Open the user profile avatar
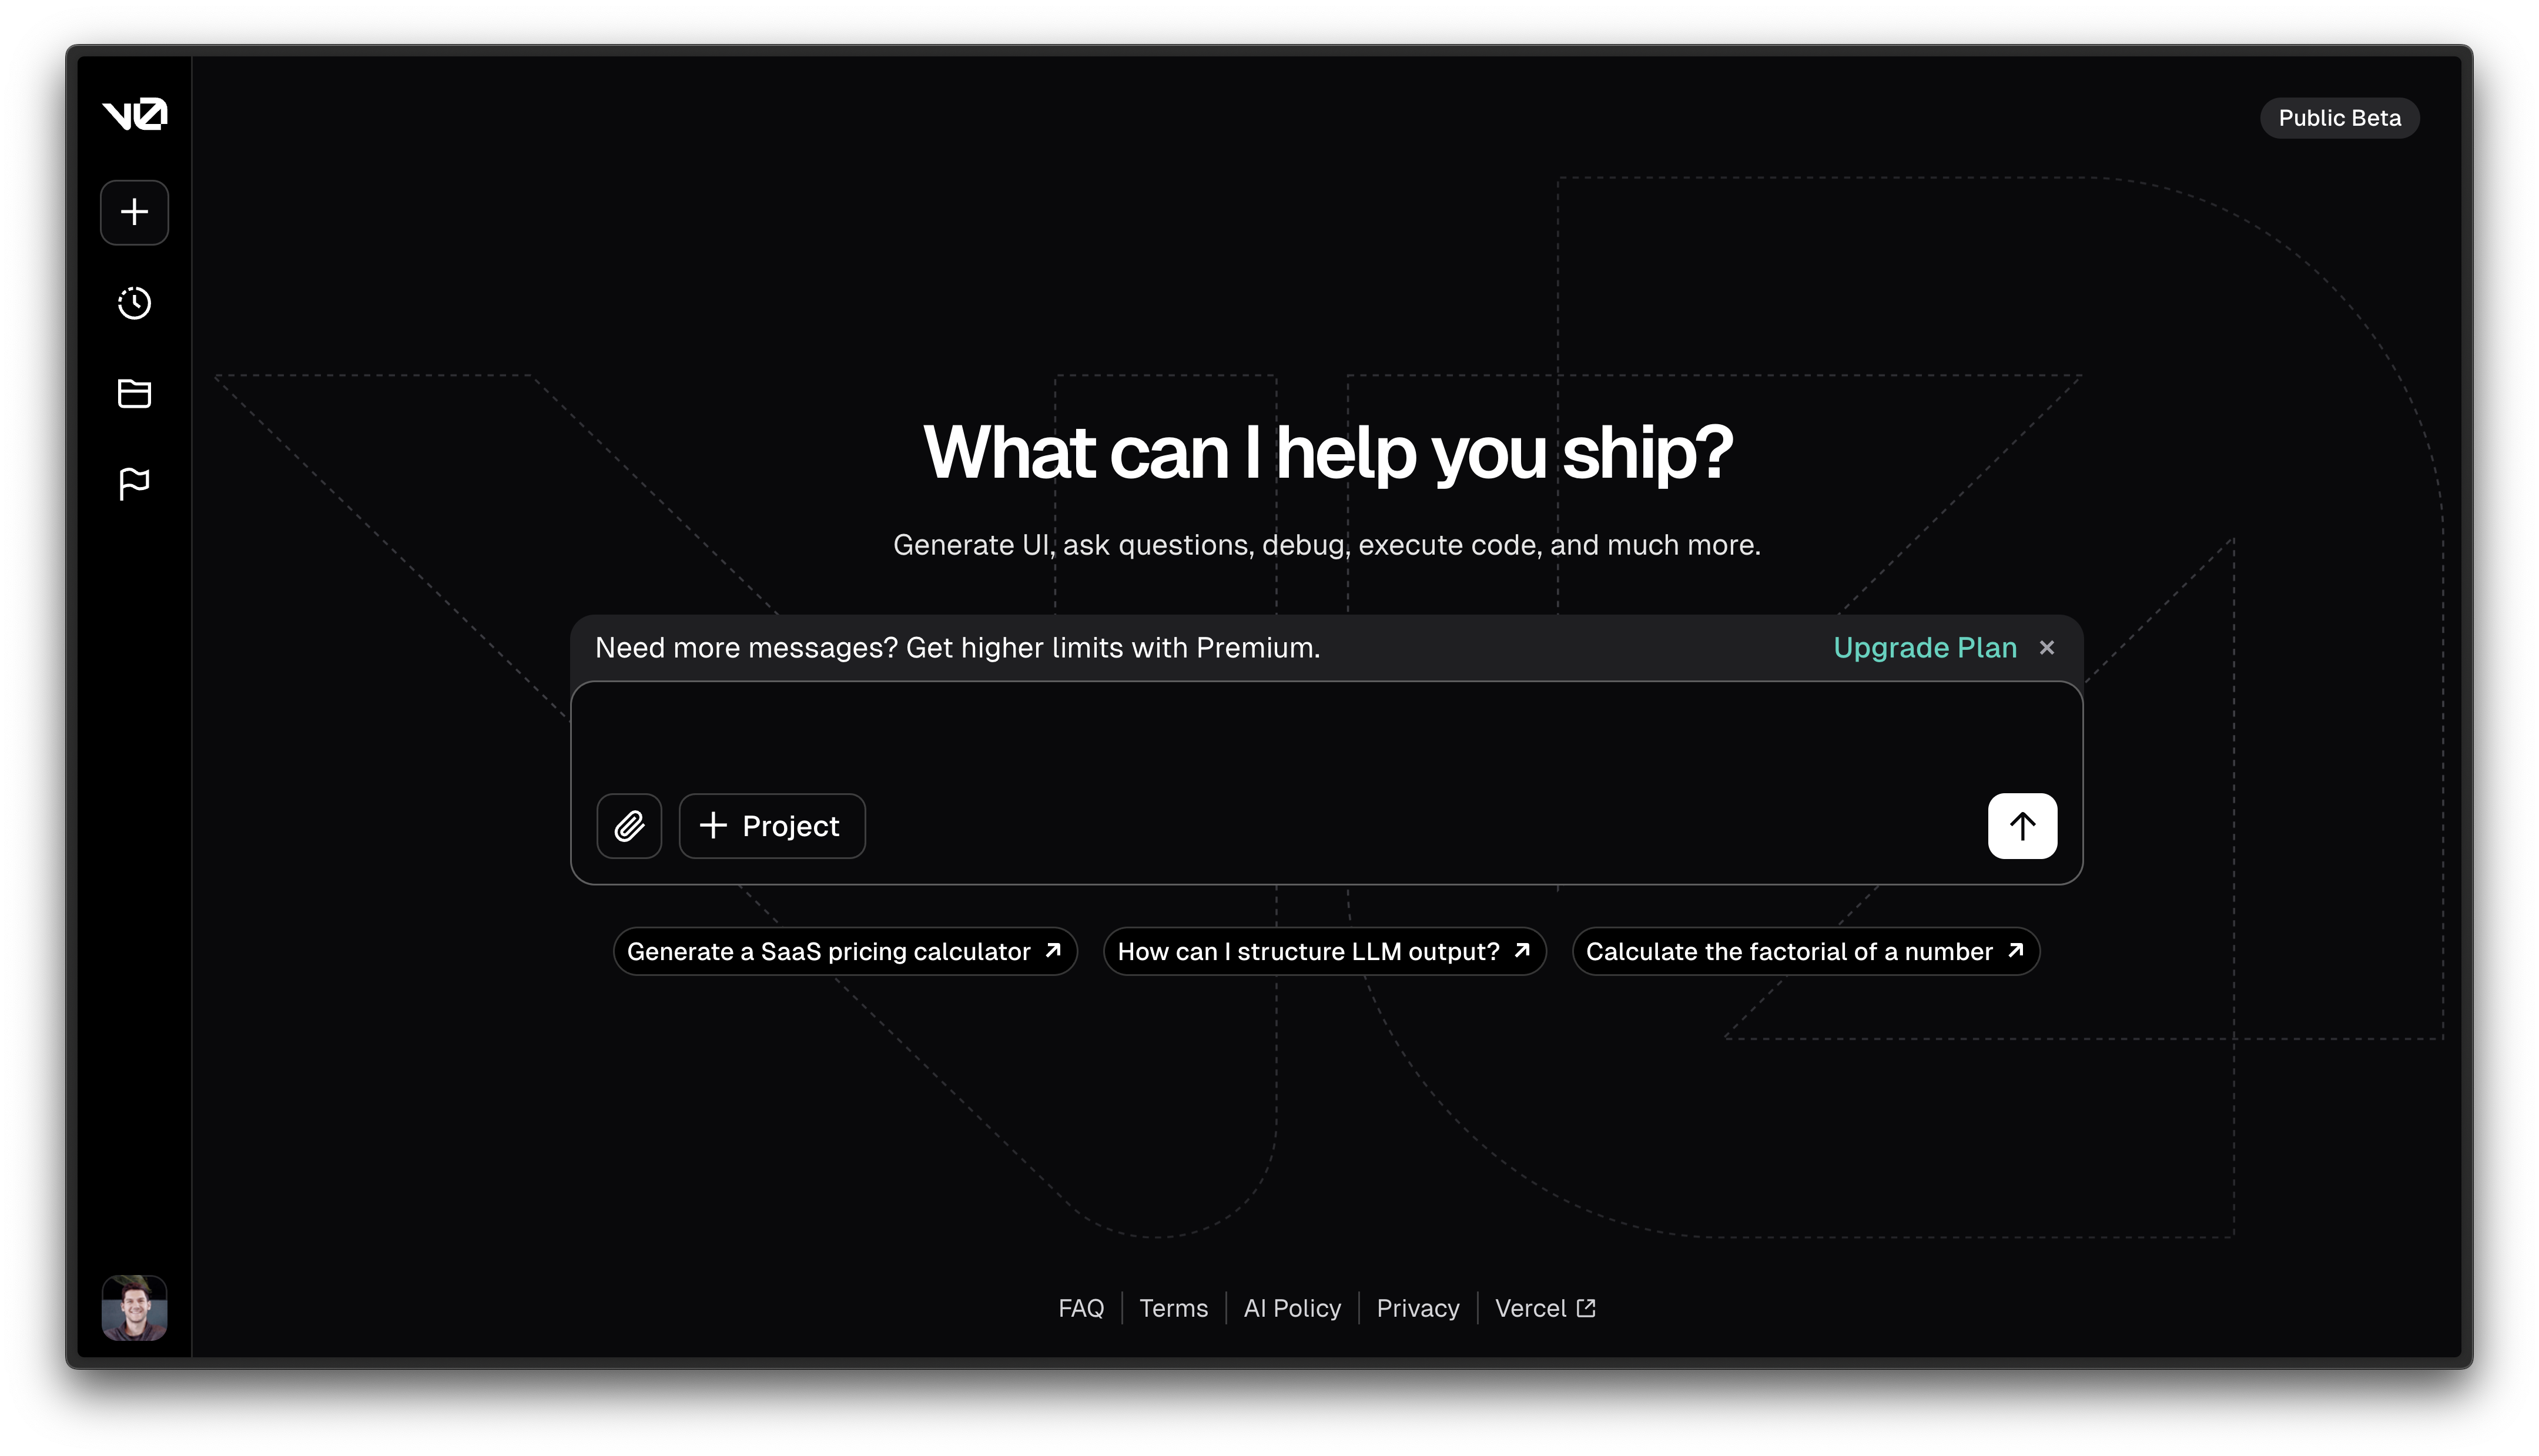This screenshot has height=1456, width=2539. [x=134, y=1307]
